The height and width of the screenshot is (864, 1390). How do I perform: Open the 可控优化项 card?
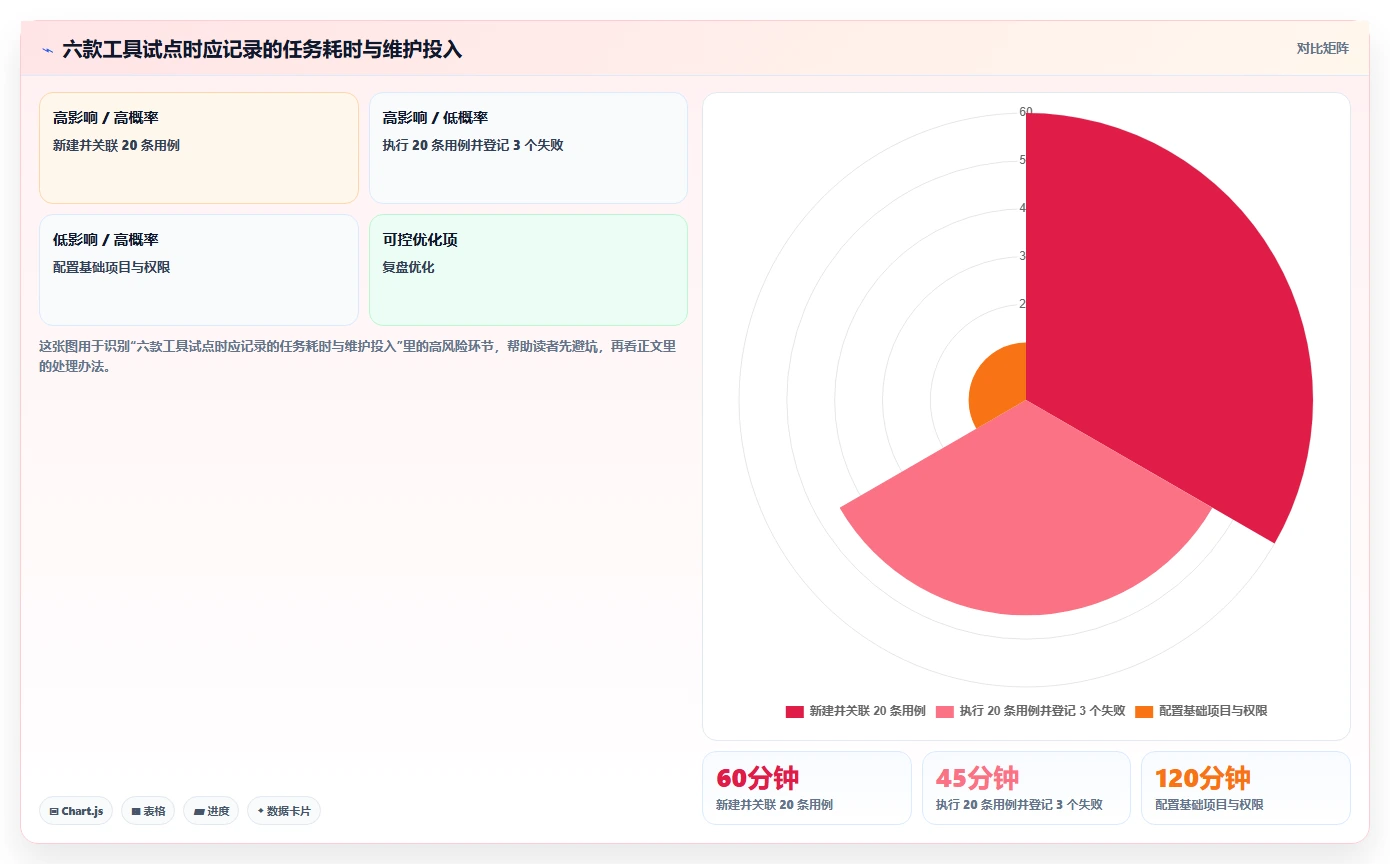[528, 270]
